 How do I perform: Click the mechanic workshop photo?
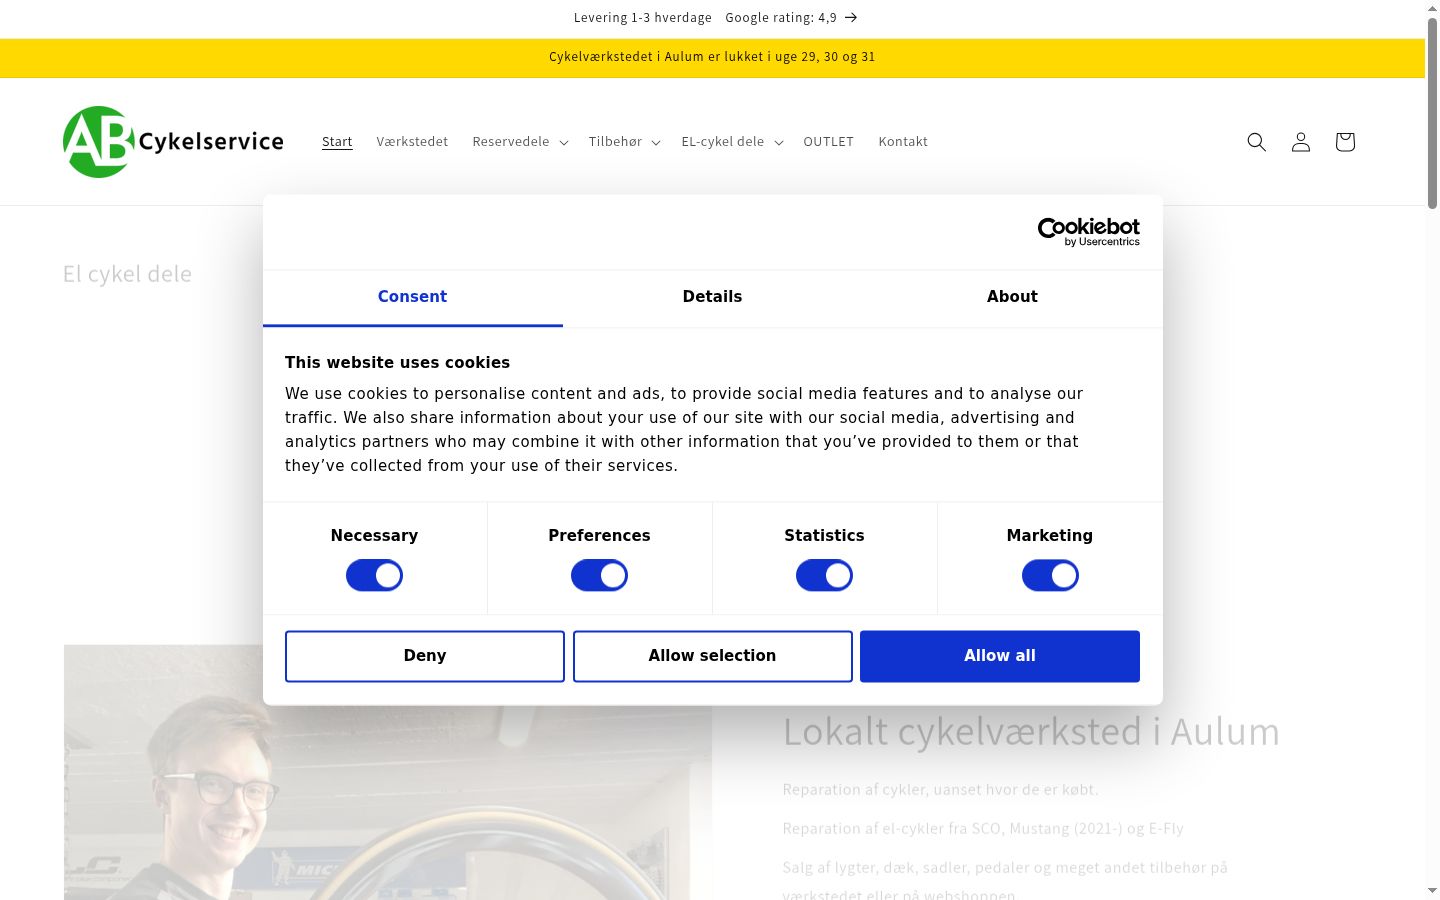[x=388, y=772]
